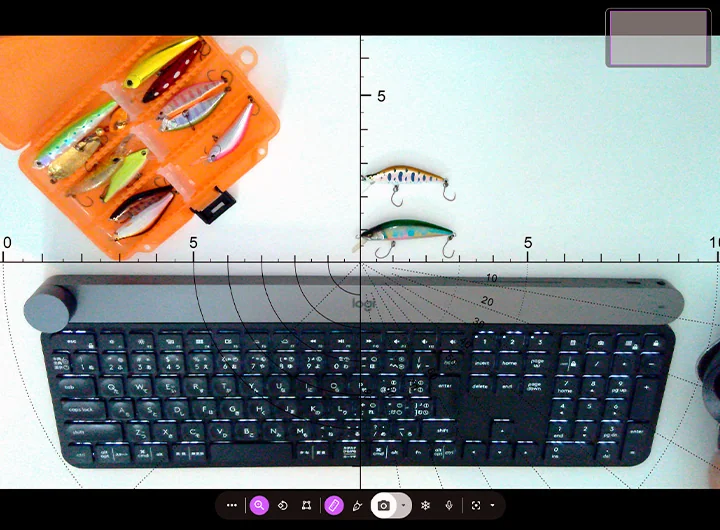Open the three-dot more options menu

[232, 506]
